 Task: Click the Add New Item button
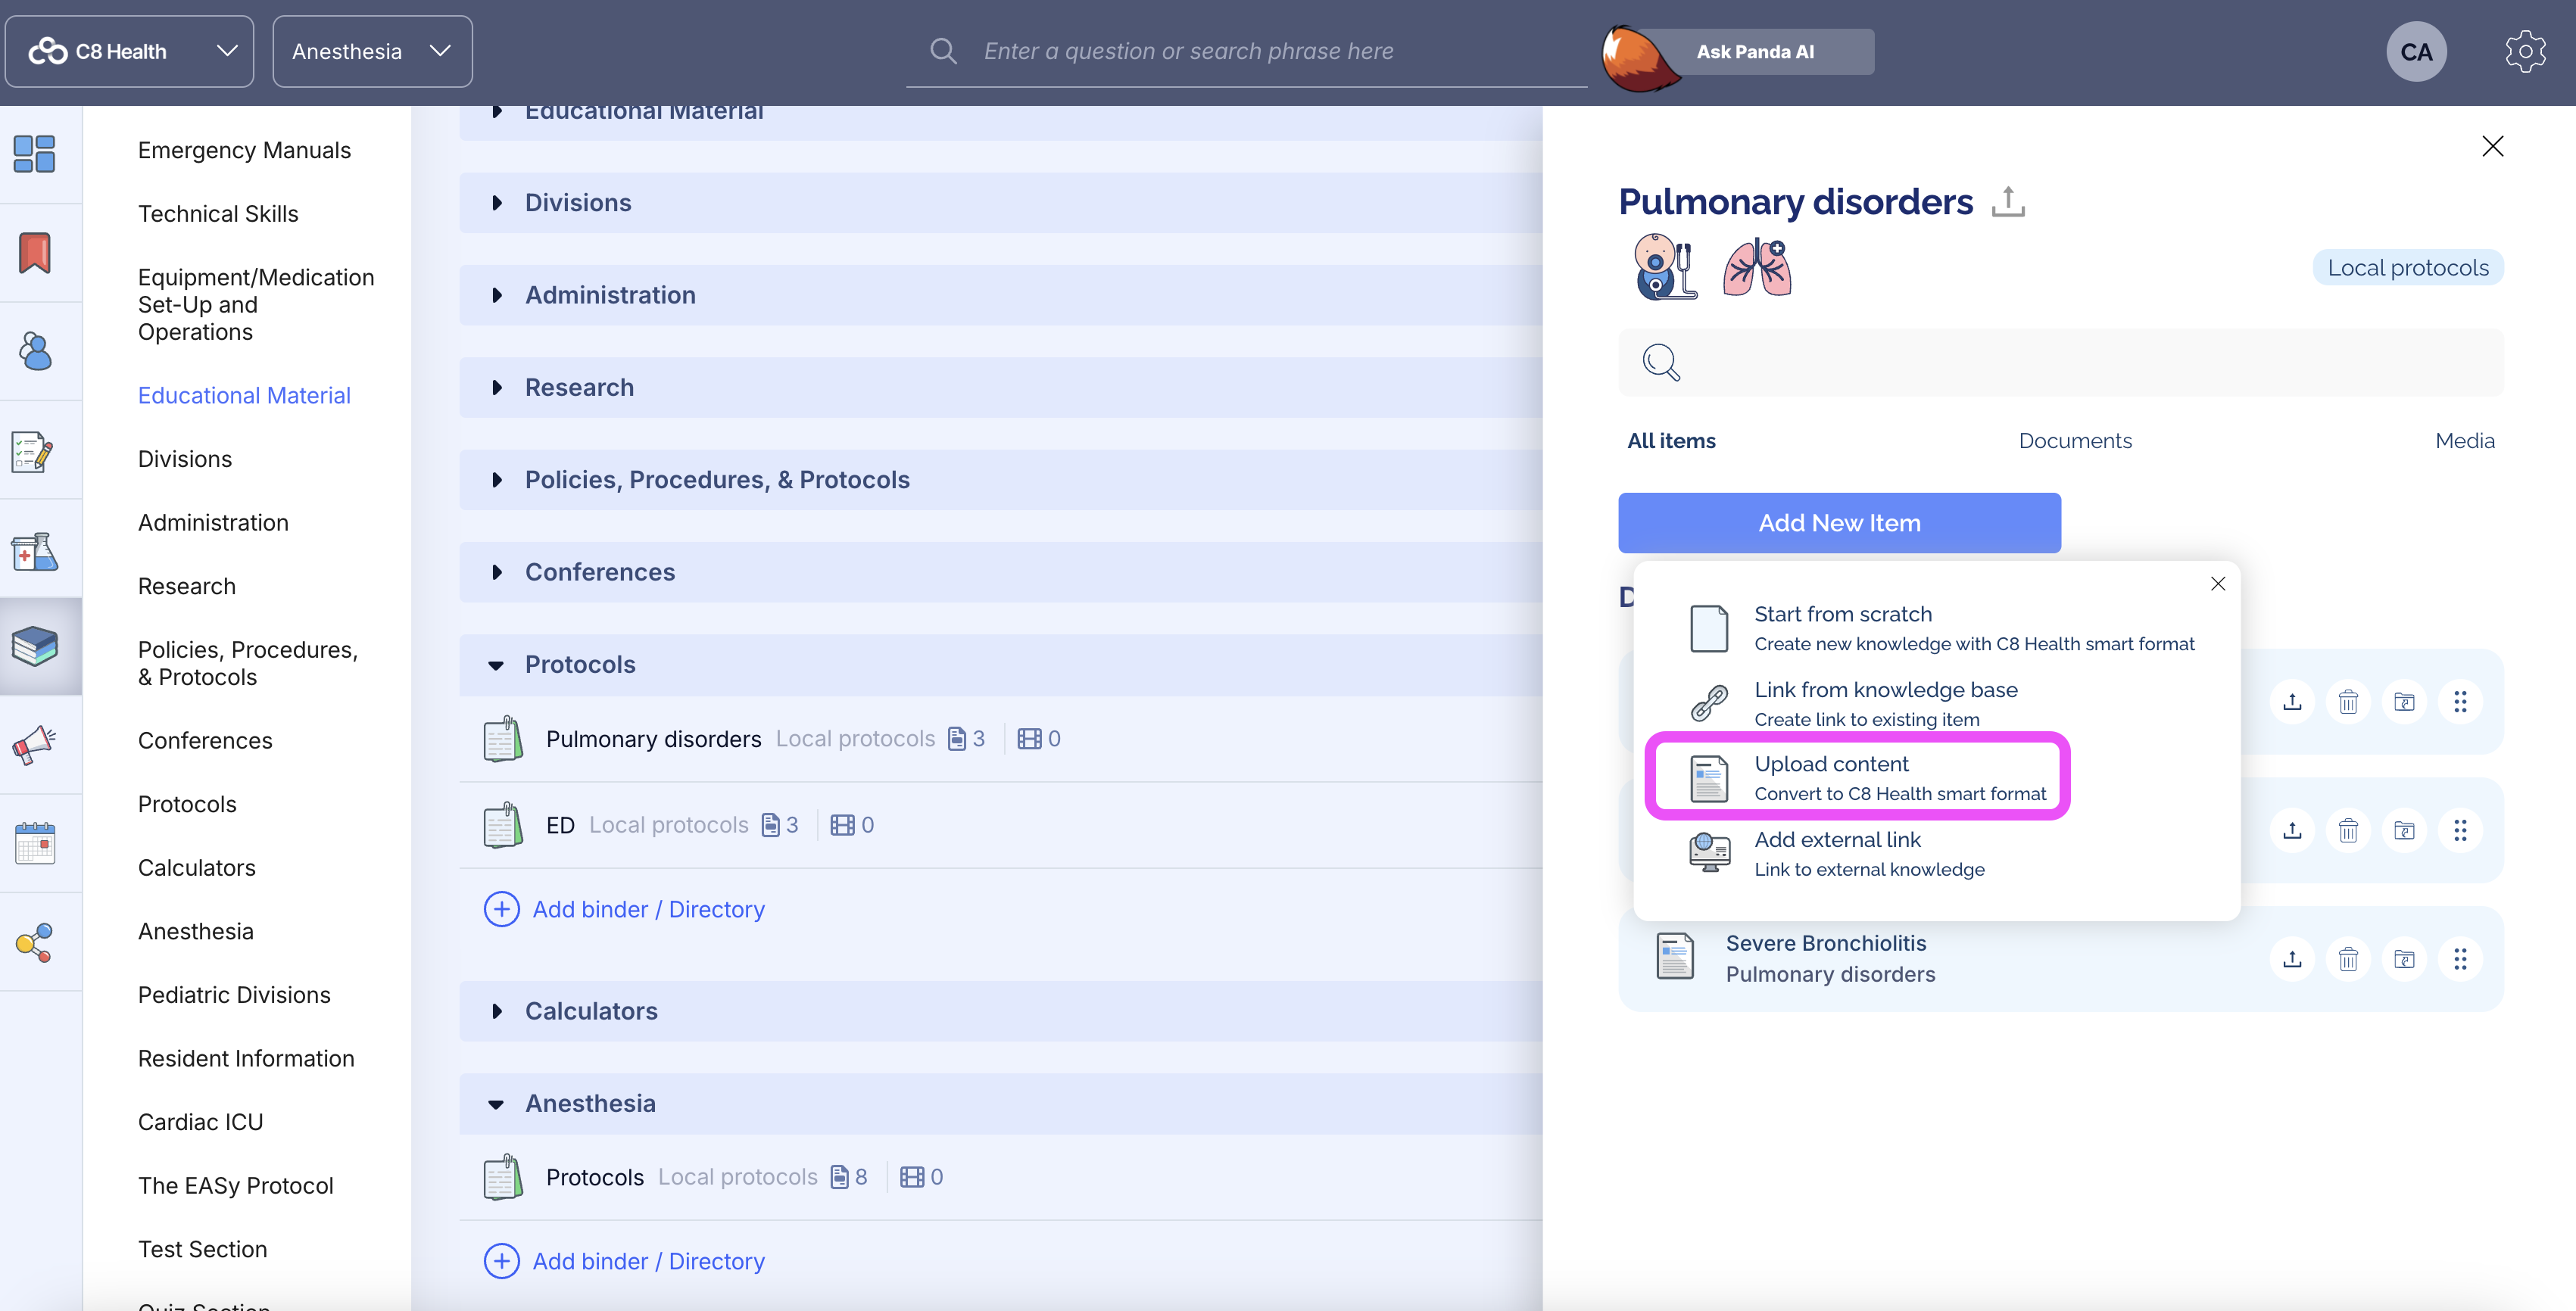point(1839,522)
